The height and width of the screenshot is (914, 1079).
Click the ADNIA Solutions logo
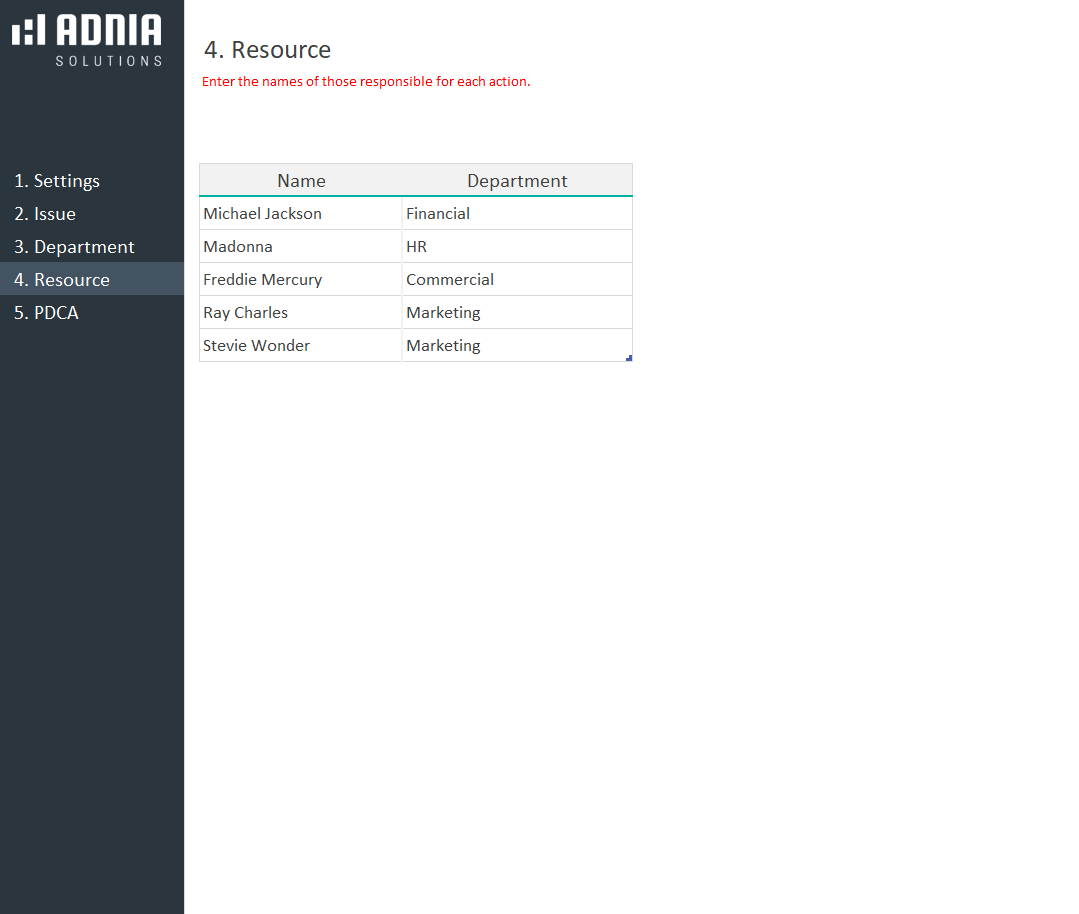coord(87,40)
